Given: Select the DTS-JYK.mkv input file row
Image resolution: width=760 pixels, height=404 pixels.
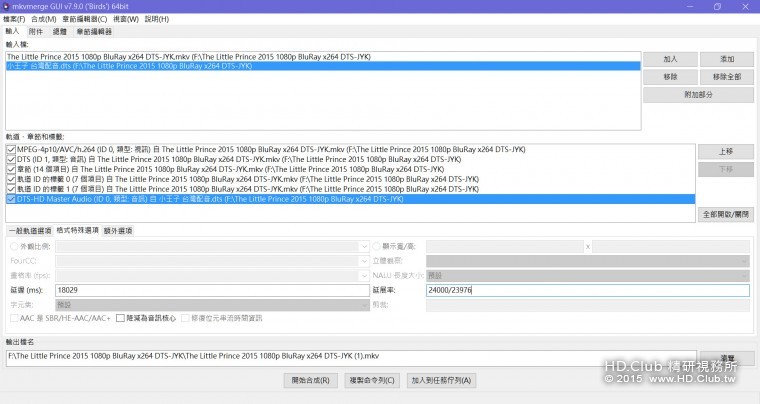Looking at the screenshot, I should [323, 57].
